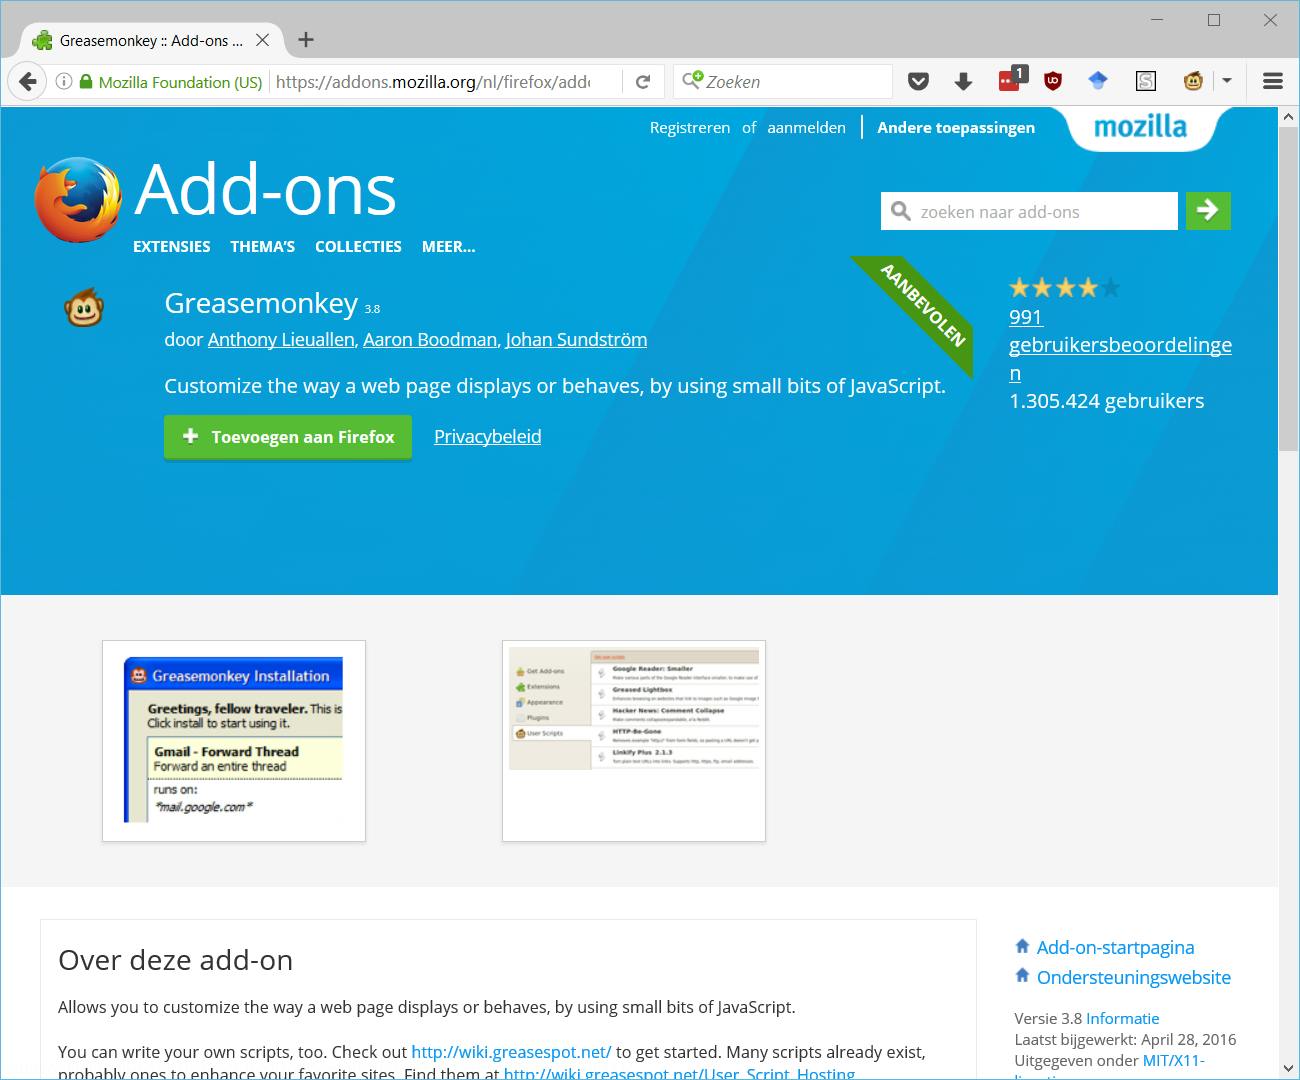Click the 1.305.424 gebruikers count
Screen dimensions: 1300x1080
1107,401
